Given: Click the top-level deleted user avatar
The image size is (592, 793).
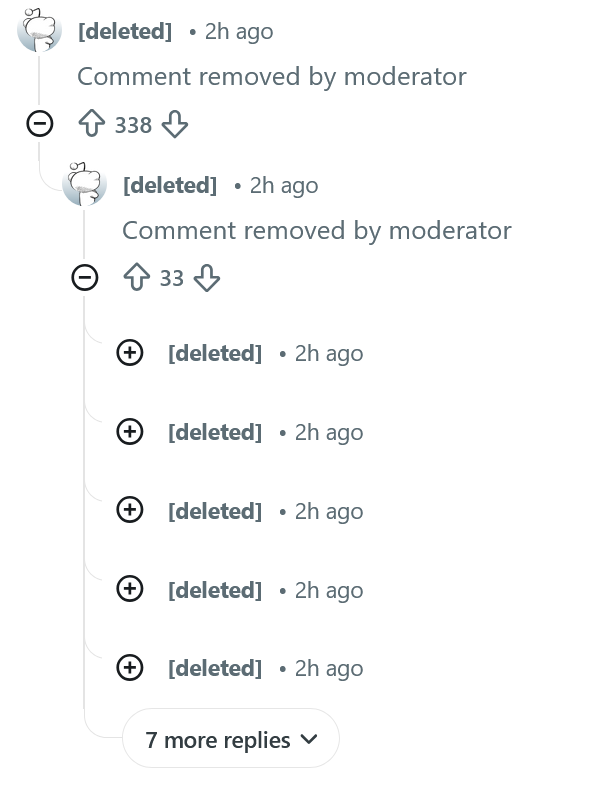Looking at the screenshot, I should 39,30.
